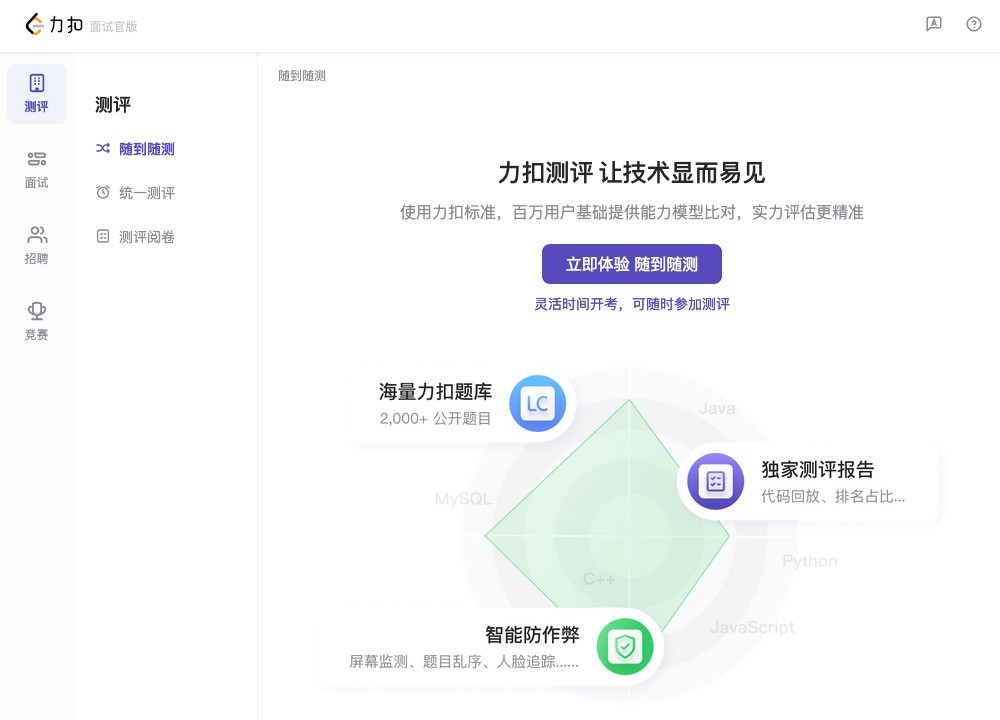Open the 招聘 people icon

(37, 235)
